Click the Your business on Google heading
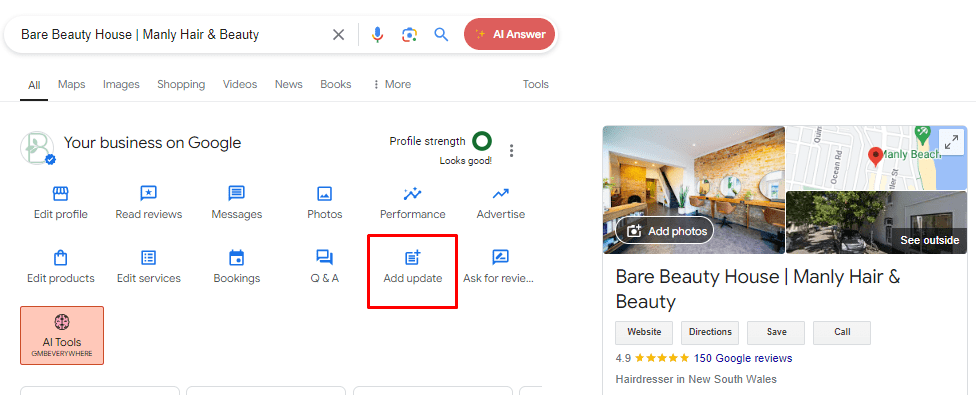 (152, 143)
